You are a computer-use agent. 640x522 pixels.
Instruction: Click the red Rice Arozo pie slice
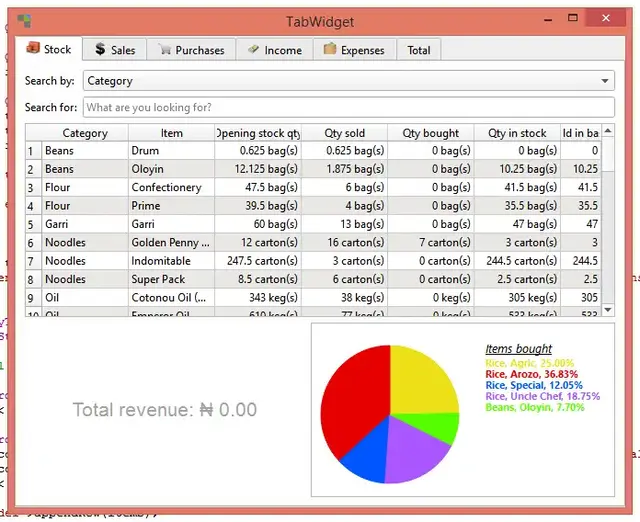350,395
